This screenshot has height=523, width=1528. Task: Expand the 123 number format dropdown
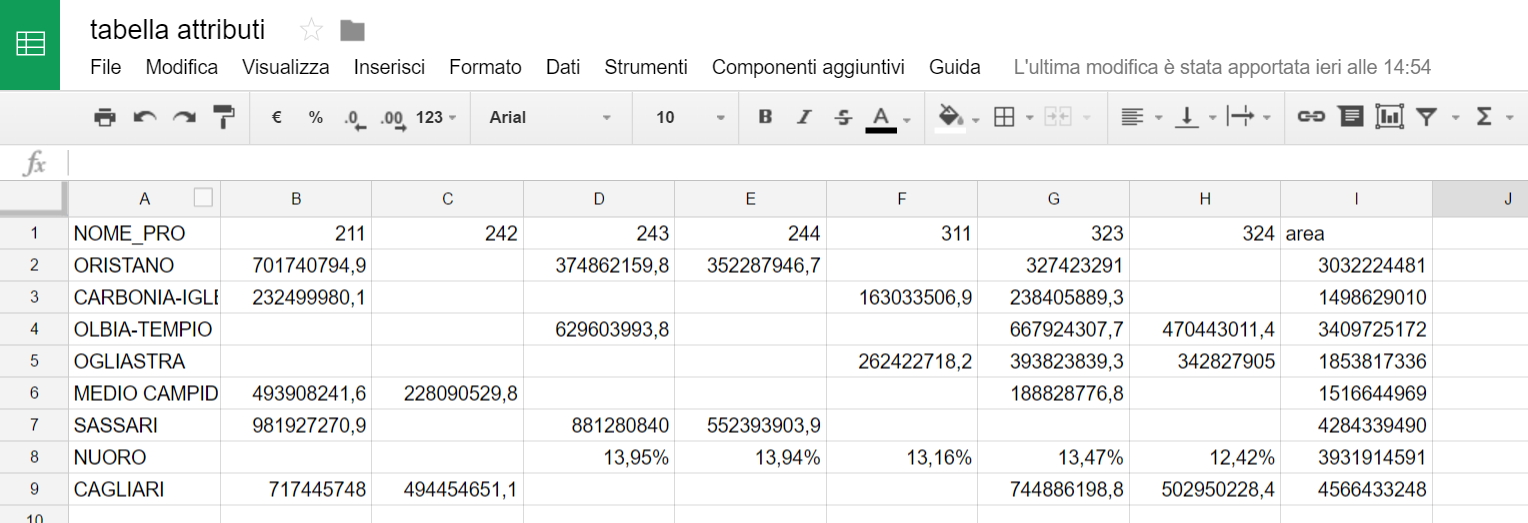coord(436,117)
